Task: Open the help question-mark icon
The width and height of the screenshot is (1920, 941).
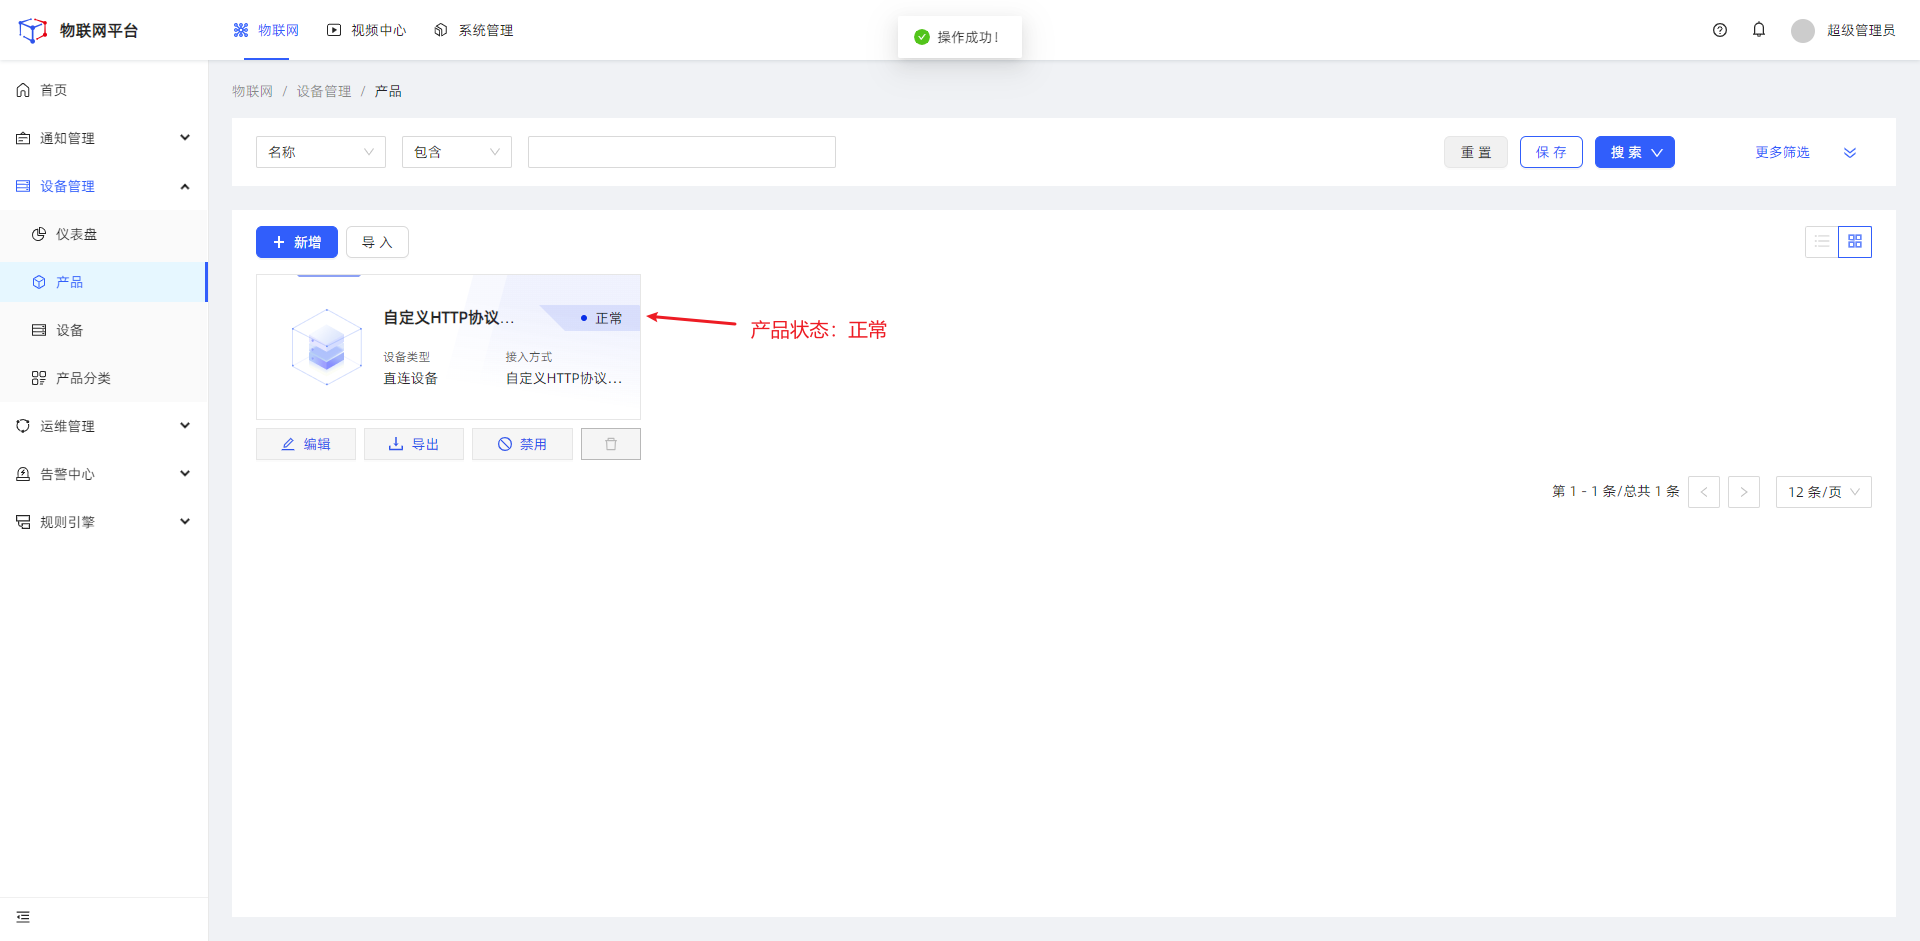Action: coord(1720,30)
